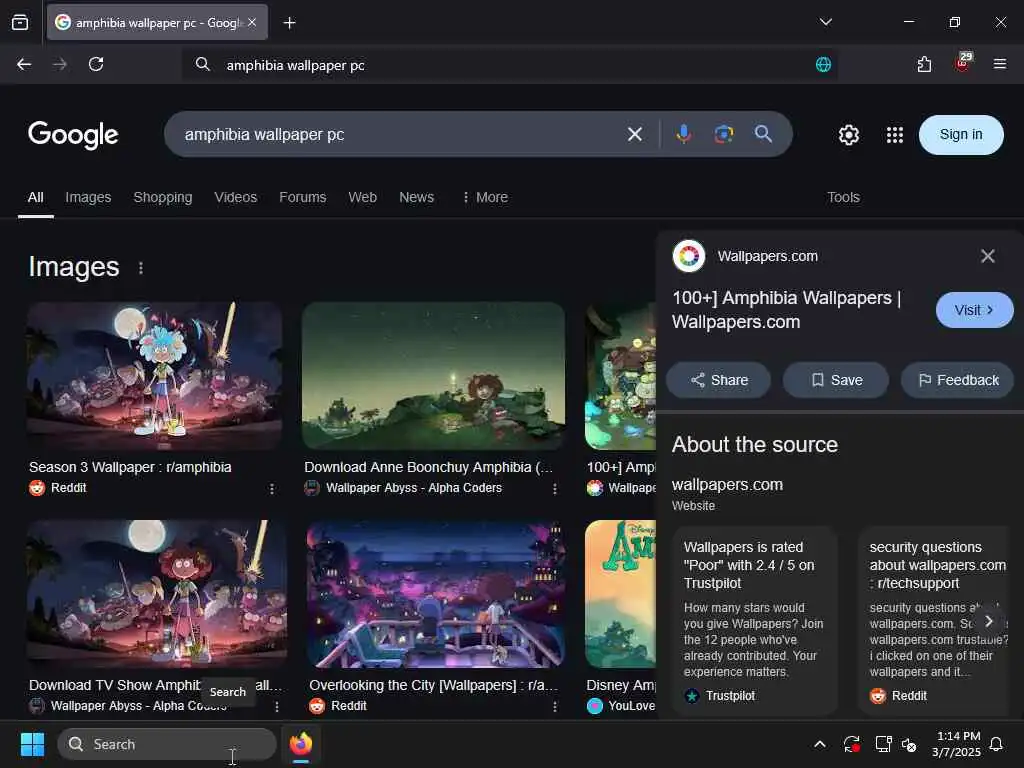Open the Tools search options
Viewport: 1024px width, 768px height.
843,197
